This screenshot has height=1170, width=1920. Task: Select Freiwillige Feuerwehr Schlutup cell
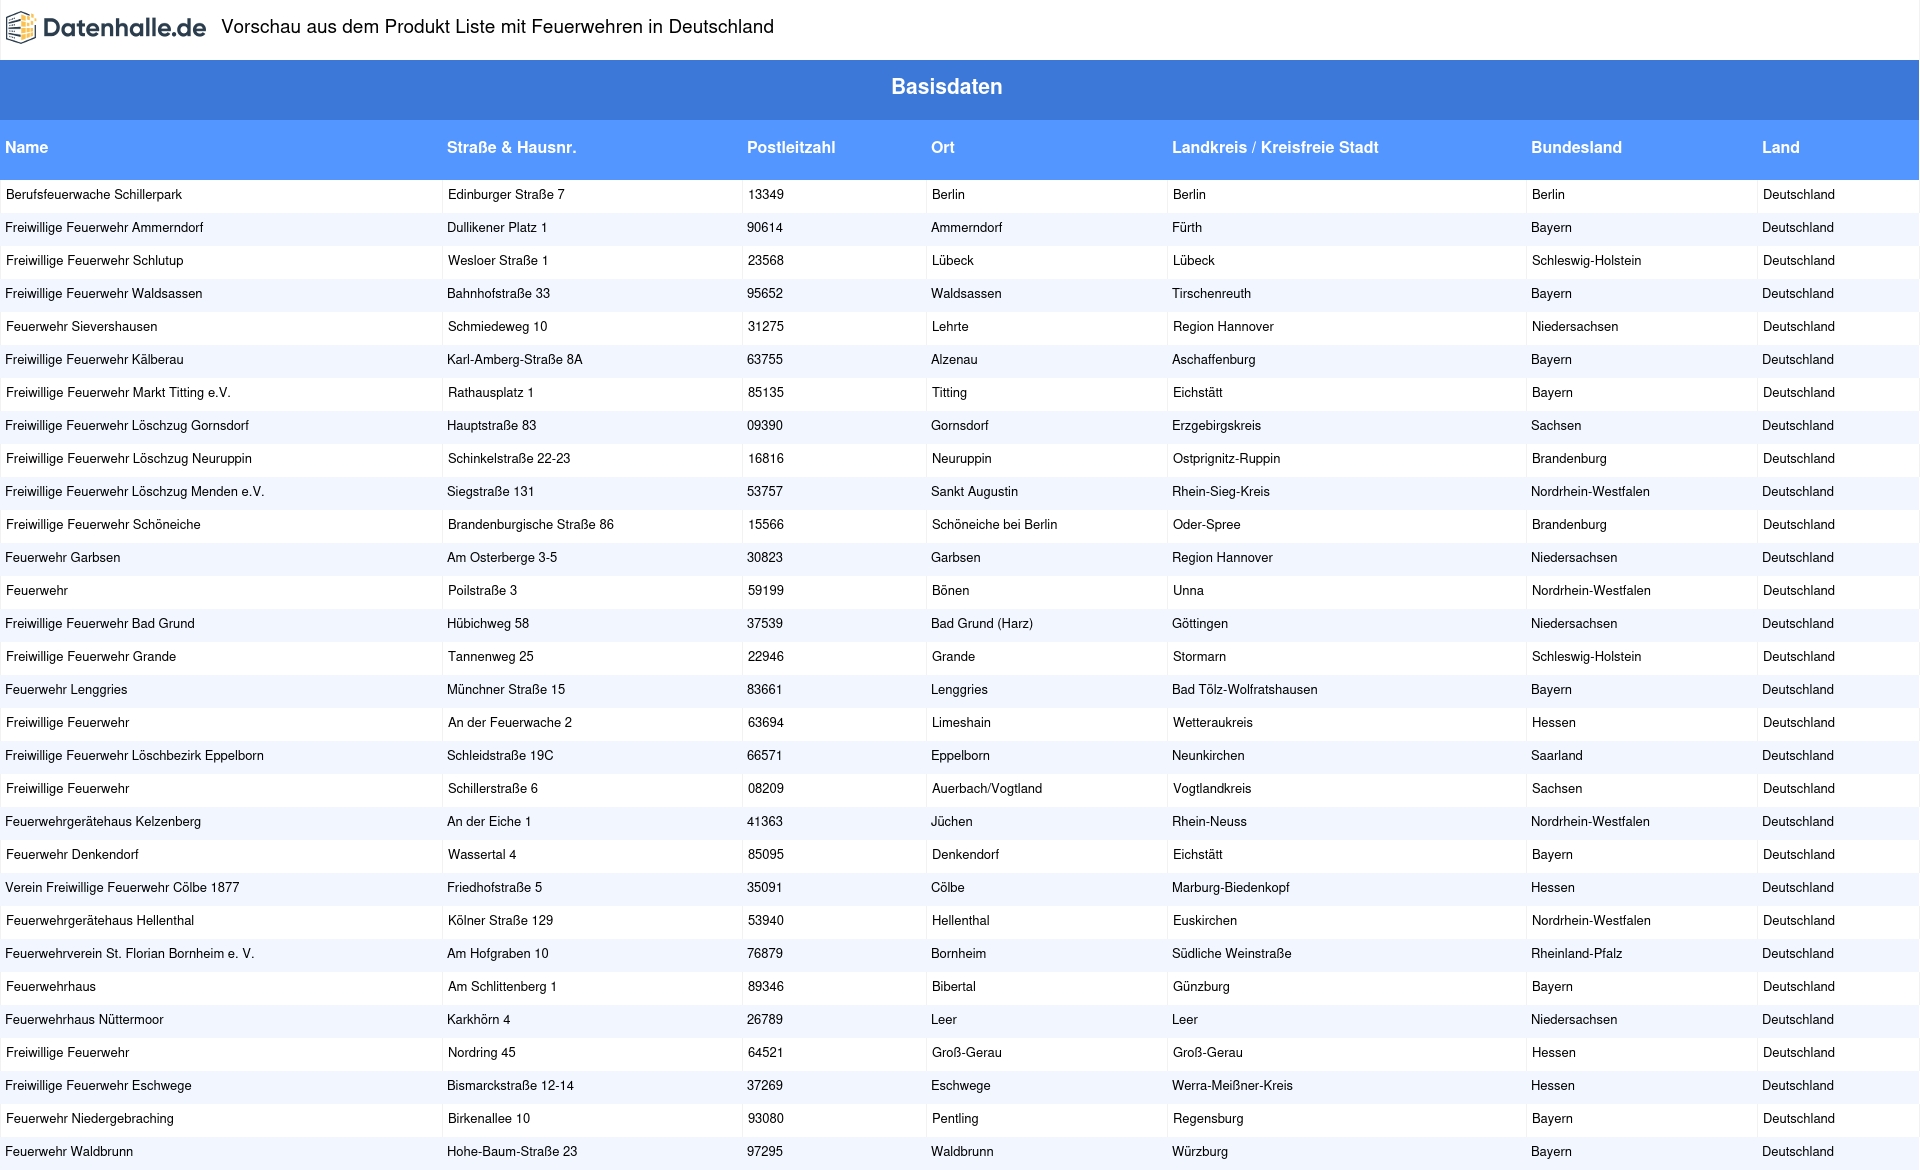click(94, 261)
